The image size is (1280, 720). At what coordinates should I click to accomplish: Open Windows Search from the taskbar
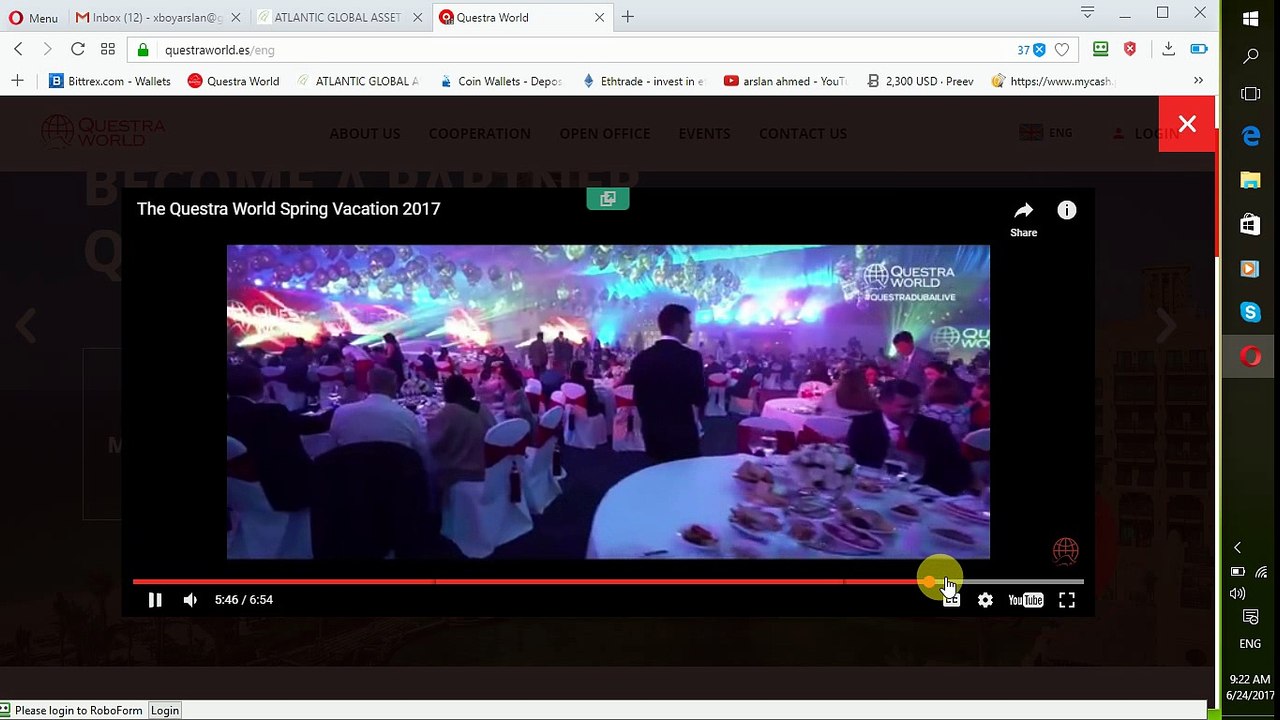[x=1250, y=56]
